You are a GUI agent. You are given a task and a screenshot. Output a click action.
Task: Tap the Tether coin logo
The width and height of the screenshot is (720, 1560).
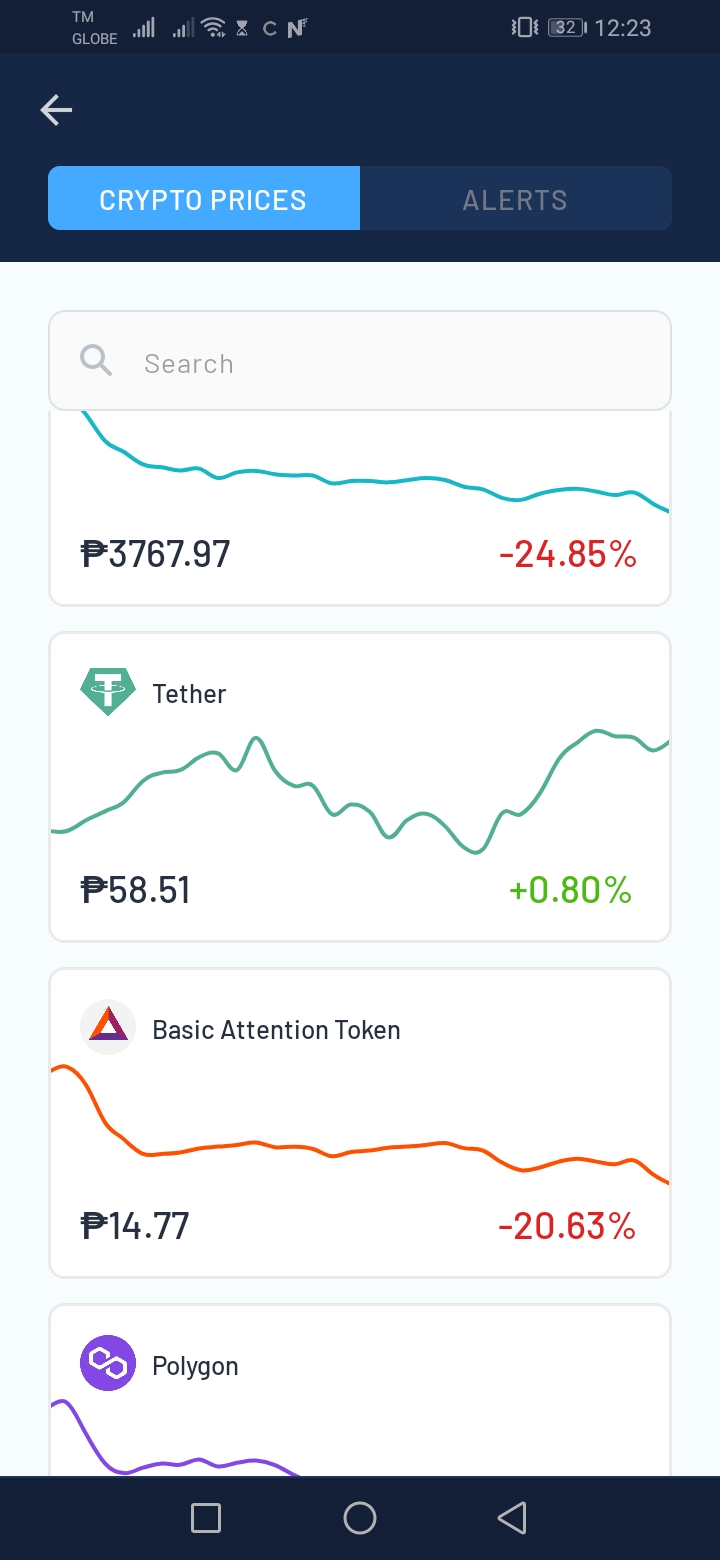(107, 692)
